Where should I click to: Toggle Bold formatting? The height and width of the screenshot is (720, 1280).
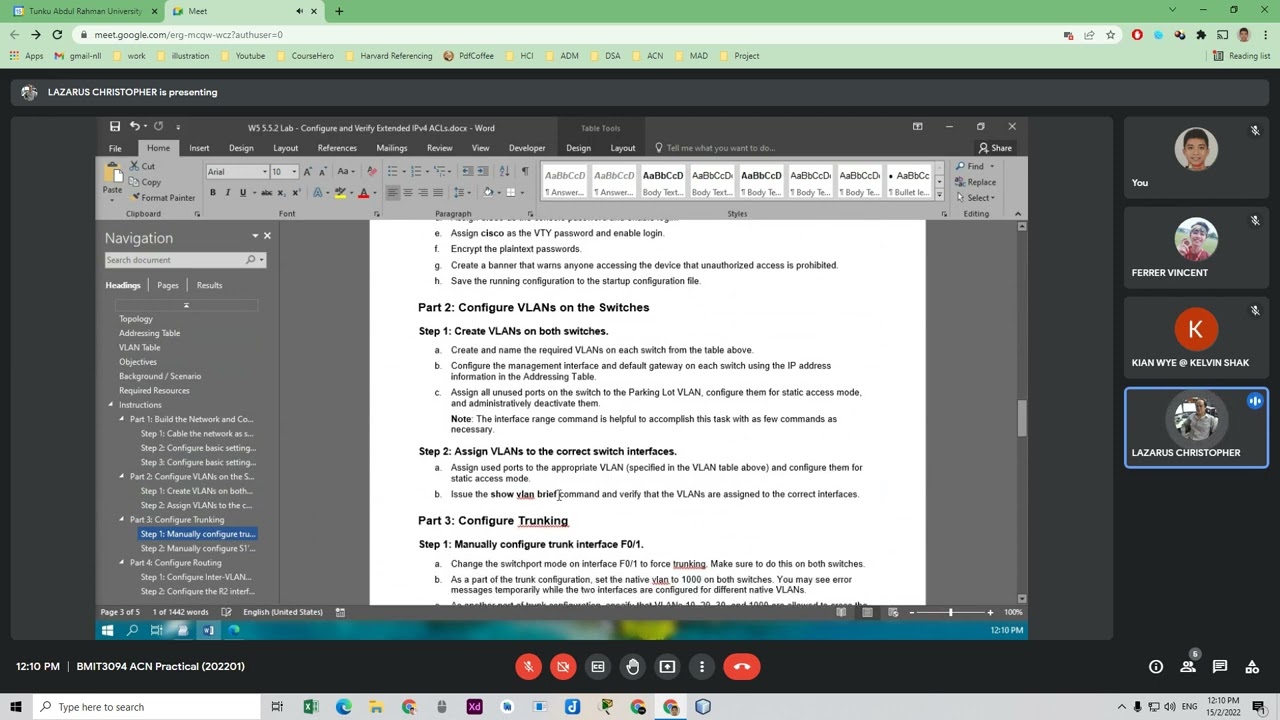pos(213,193)
